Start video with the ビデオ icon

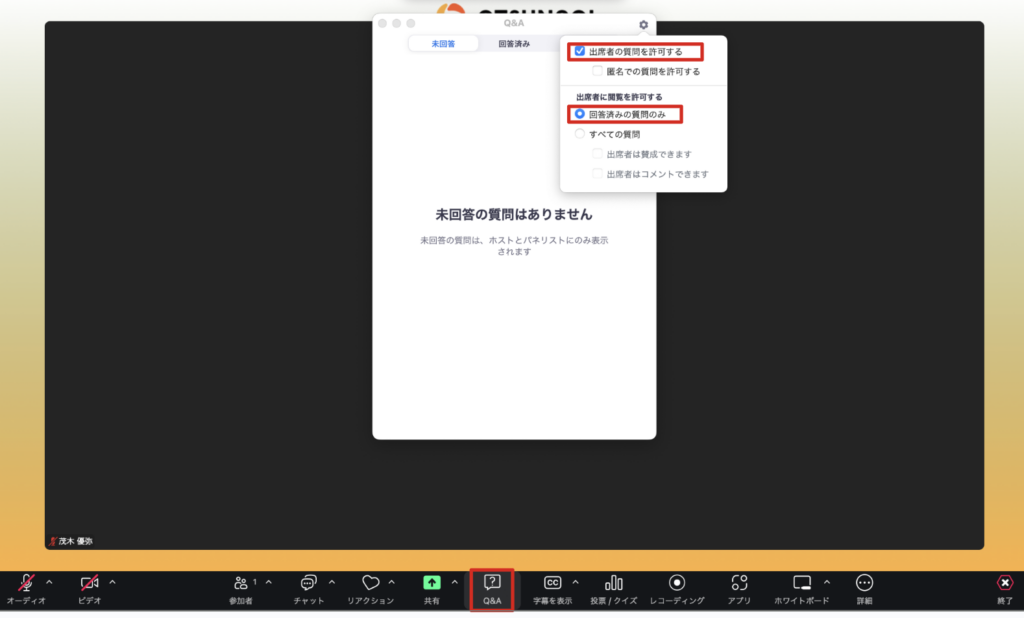(90, 584)
